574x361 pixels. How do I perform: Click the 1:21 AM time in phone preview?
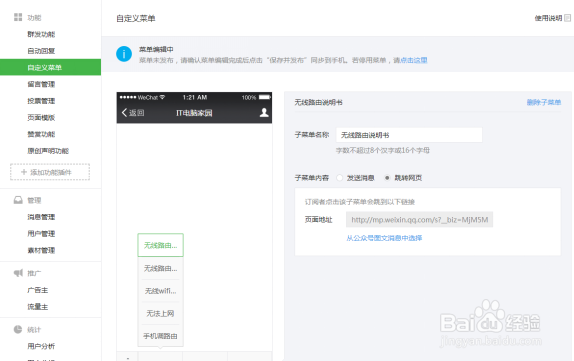click(x=195, y=97)
